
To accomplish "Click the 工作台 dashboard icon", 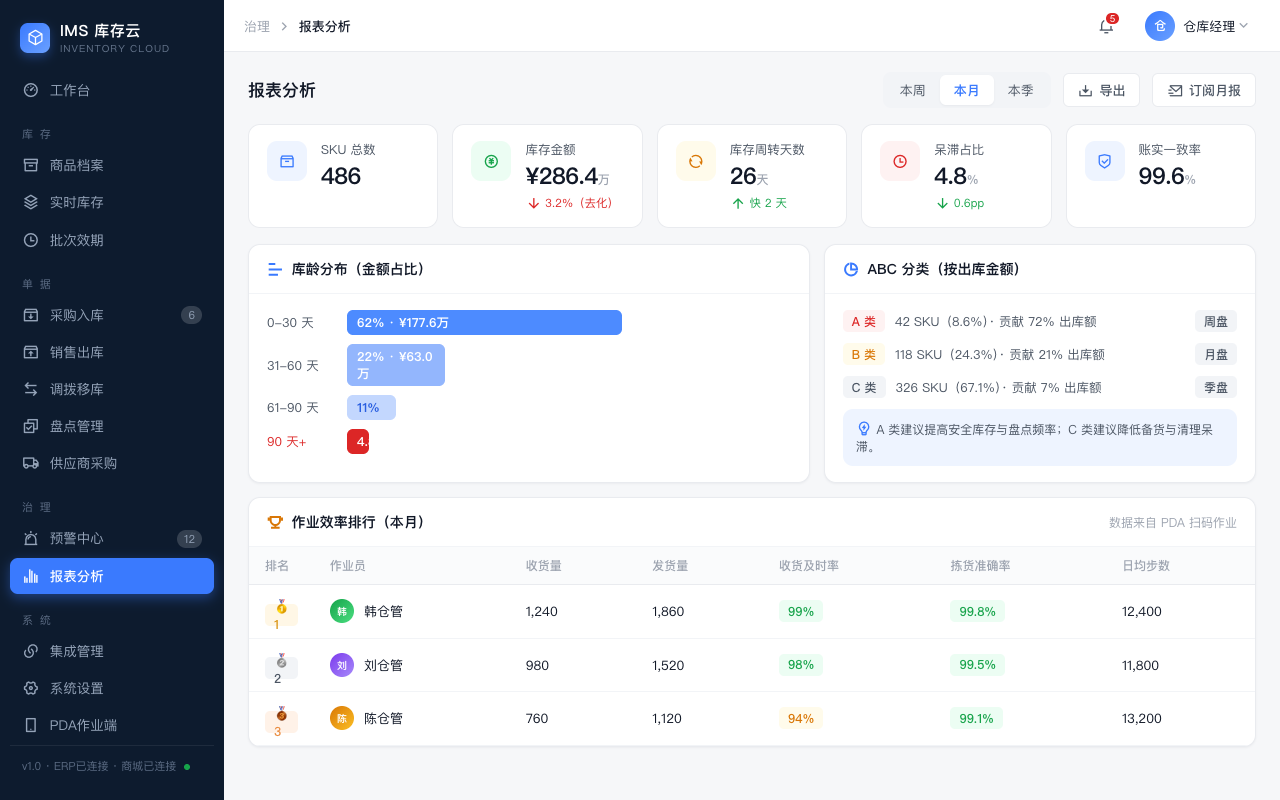I will [31, 90].
